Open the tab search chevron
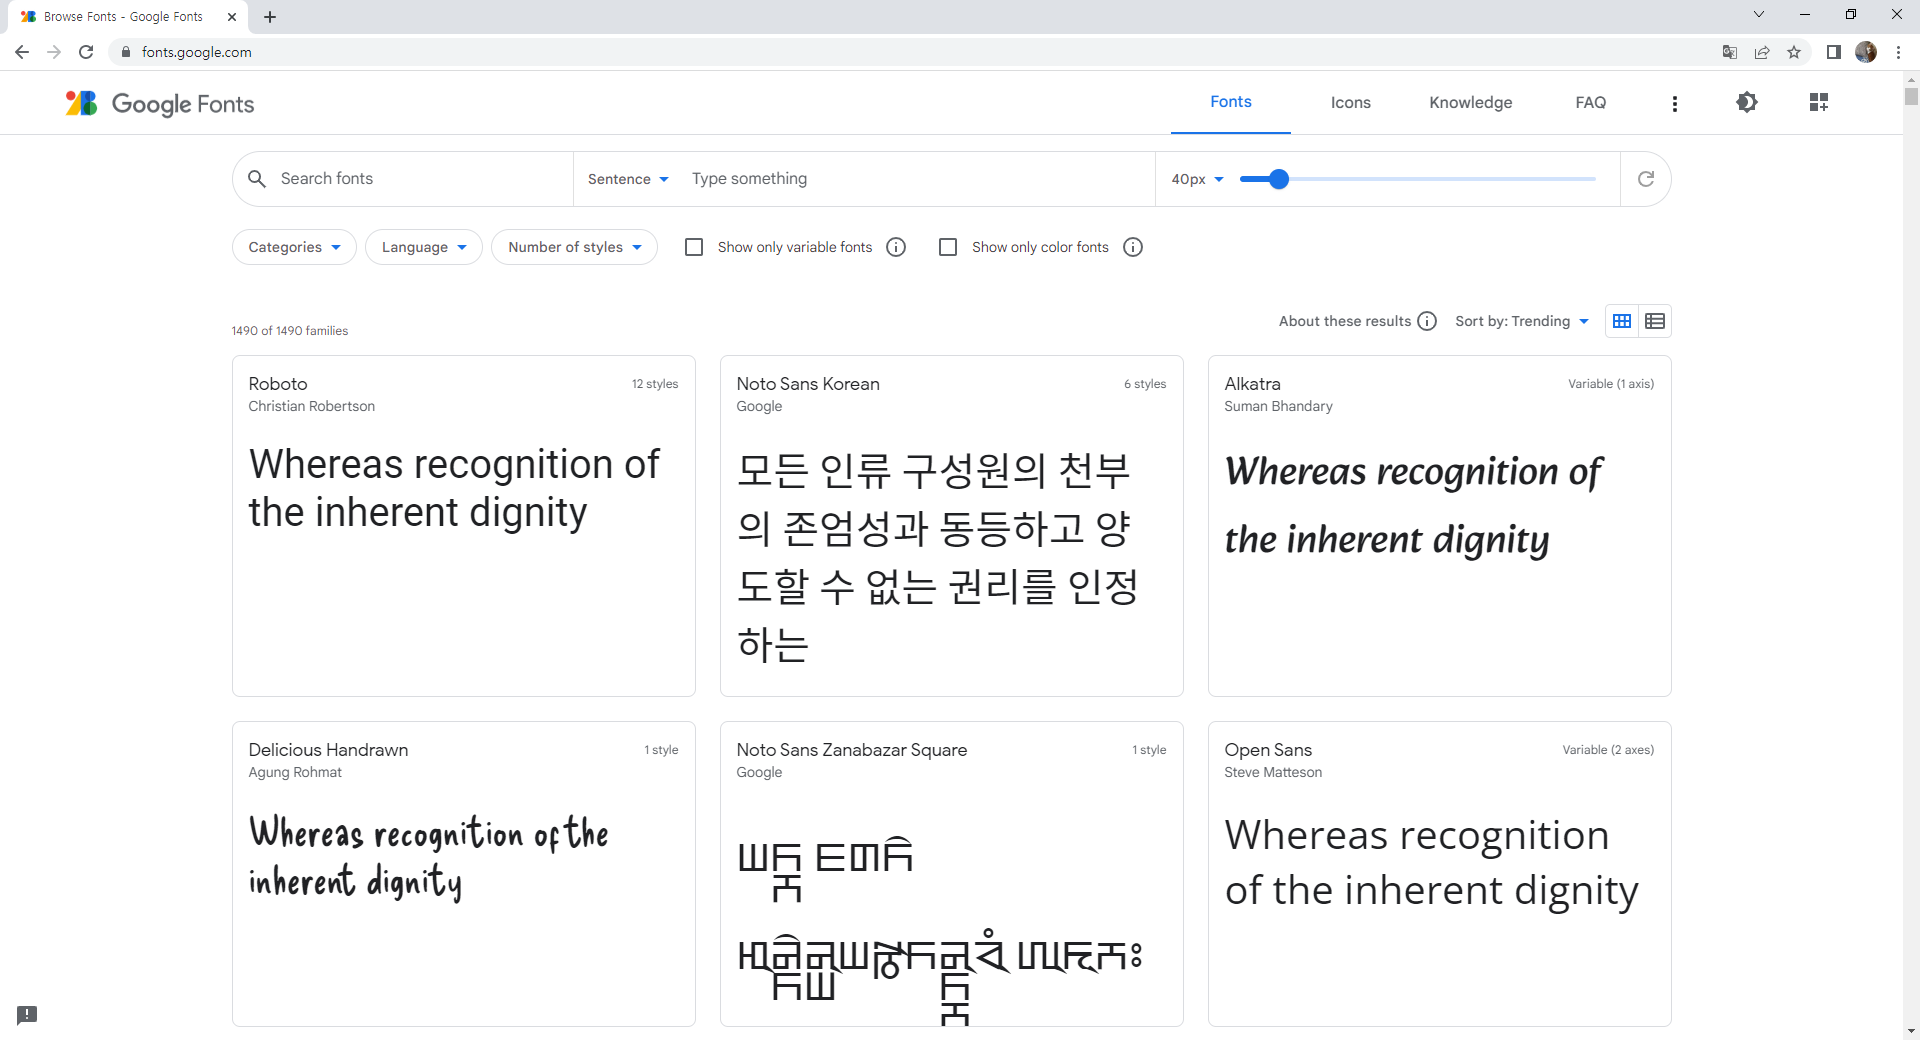The width and height of the screenshot is (1920, 1040). 1759,14
